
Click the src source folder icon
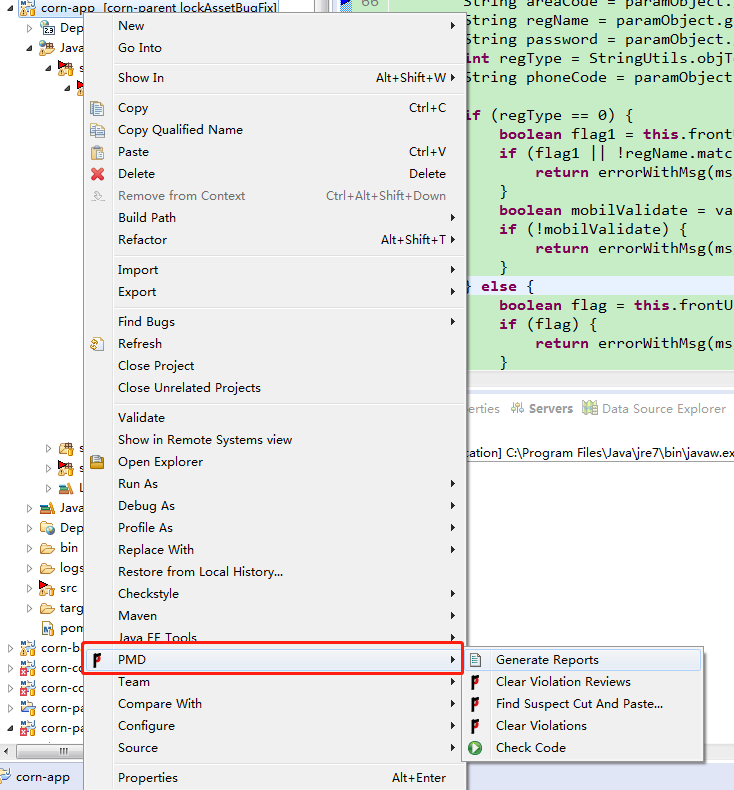47,588
